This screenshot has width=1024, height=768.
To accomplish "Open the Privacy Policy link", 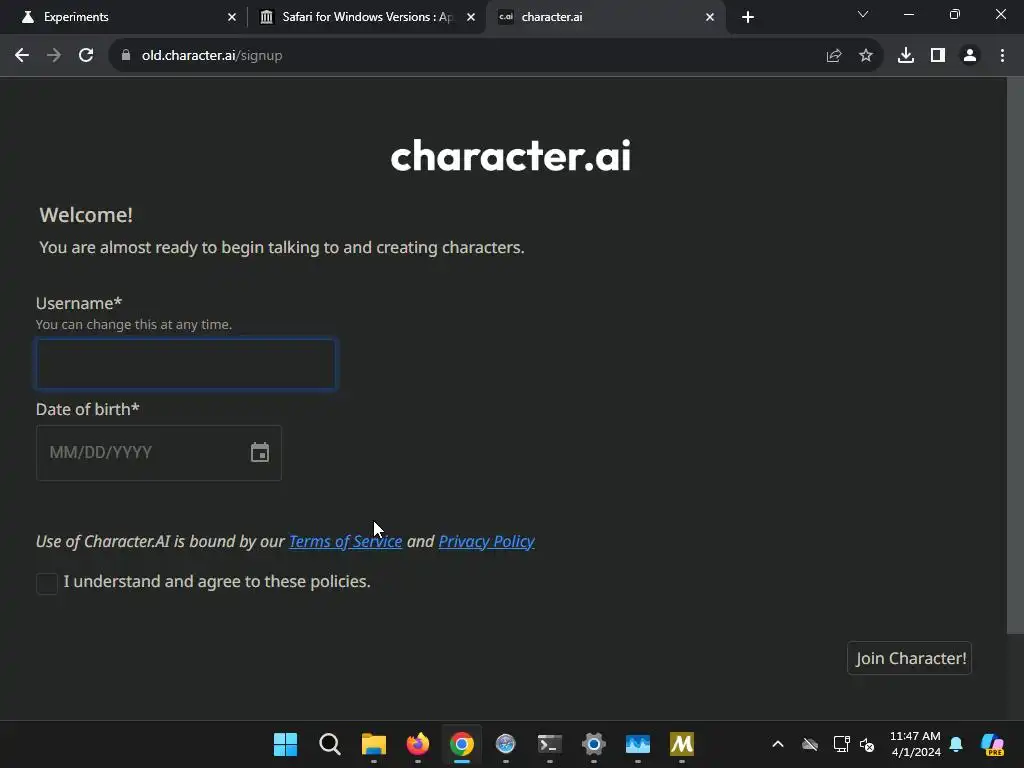I will tap(487, 541).
